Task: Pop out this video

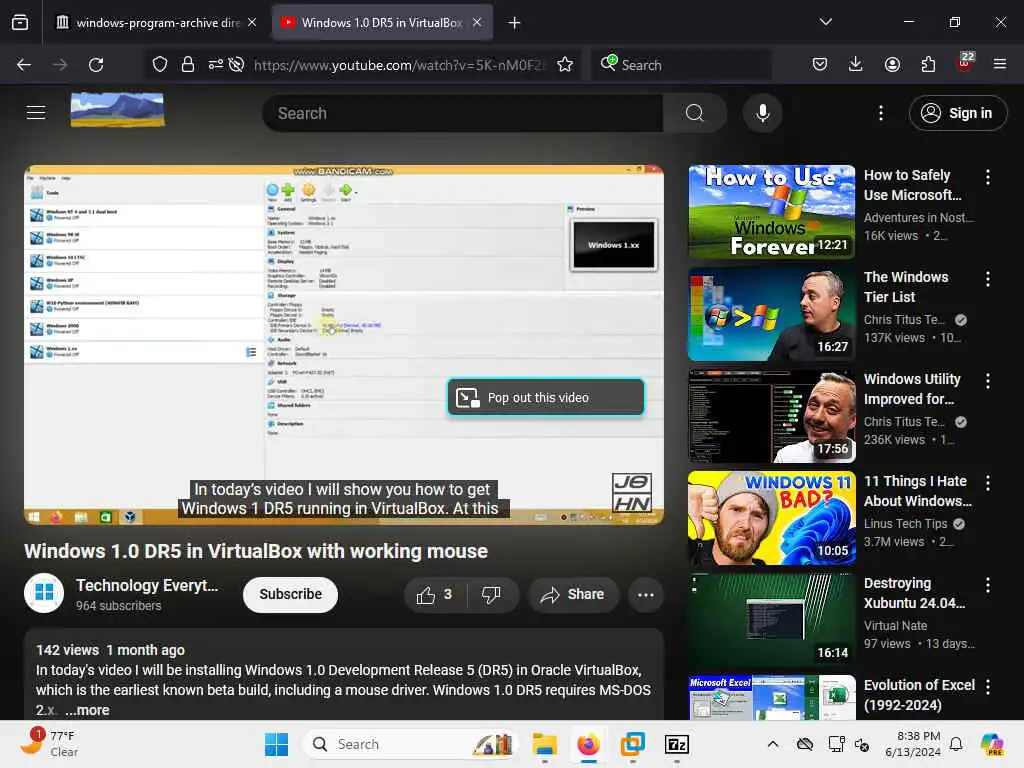Action: coord(546,397)
